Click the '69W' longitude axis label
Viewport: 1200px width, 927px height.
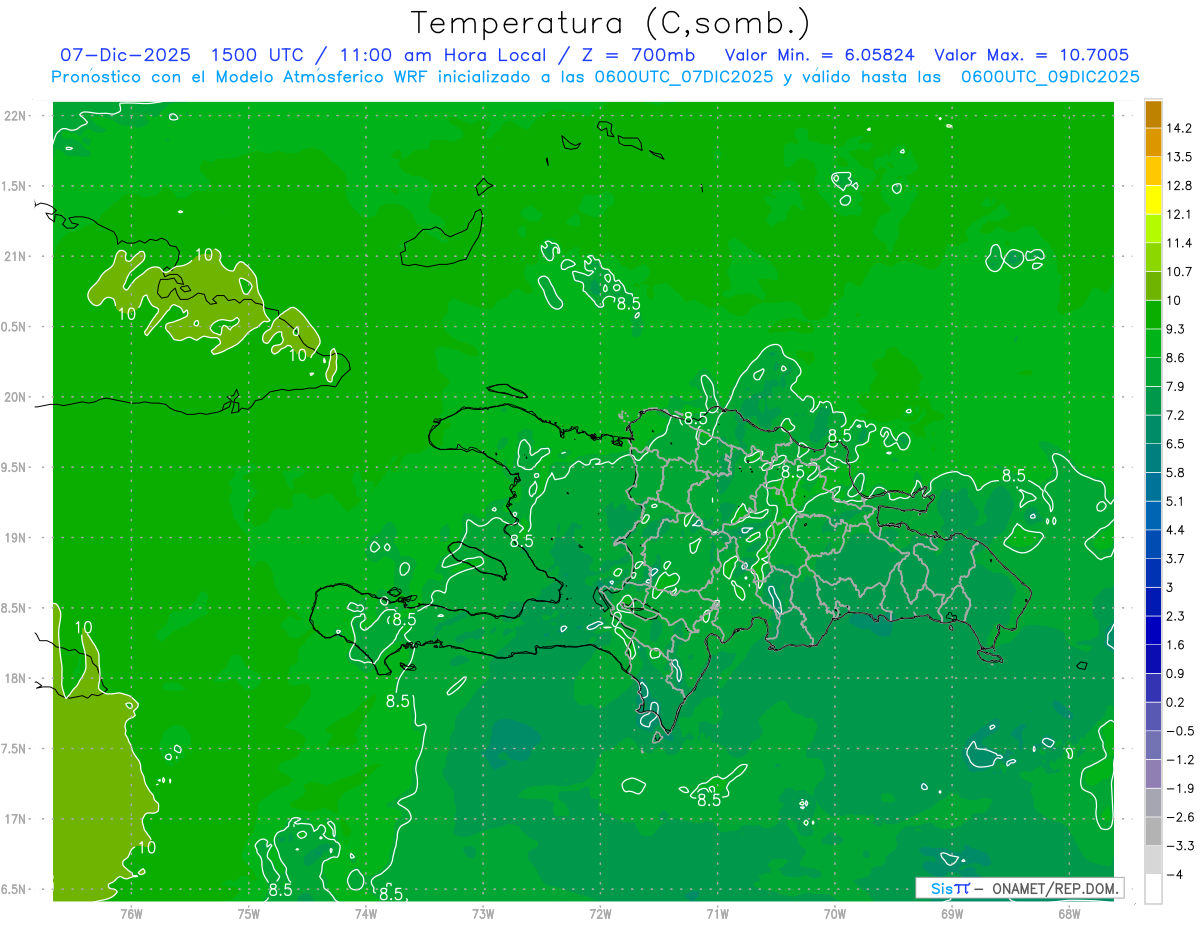(952, 914)
